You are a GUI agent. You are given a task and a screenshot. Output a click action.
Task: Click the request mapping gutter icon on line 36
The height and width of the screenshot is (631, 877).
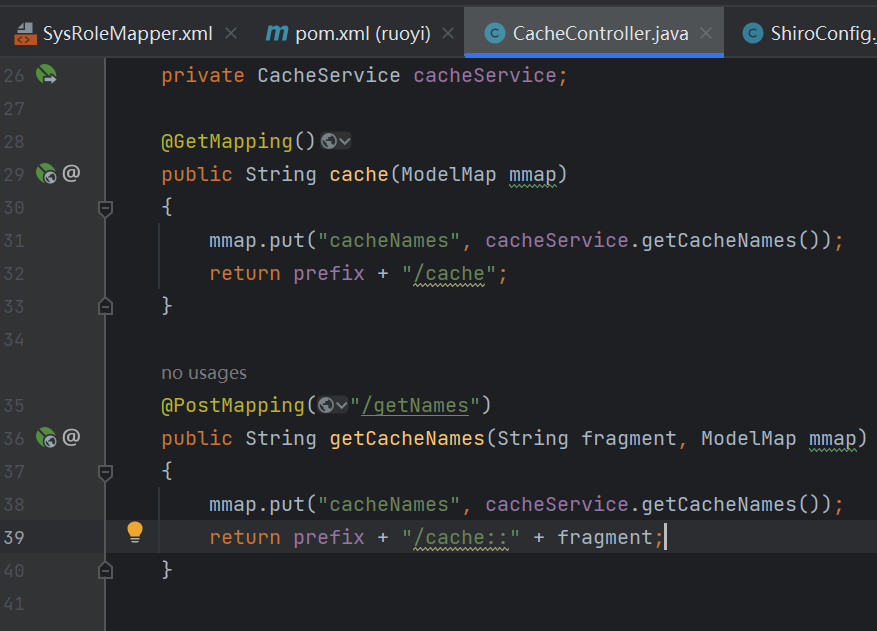46,437
